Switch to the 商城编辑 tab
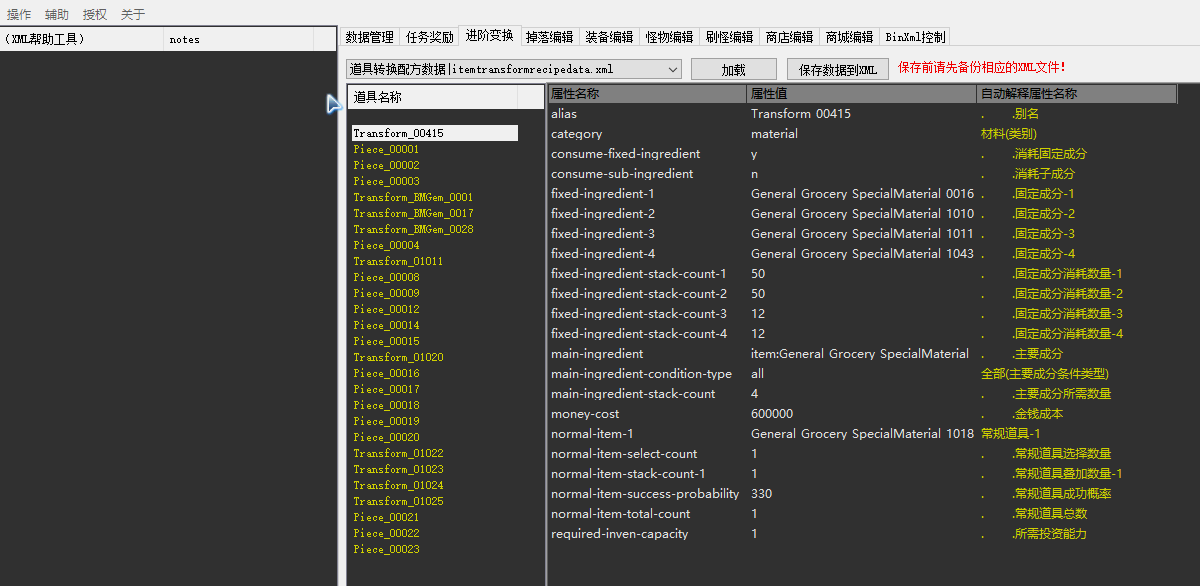Viewport: 1200px width, 586px height. tap(849, 37)
